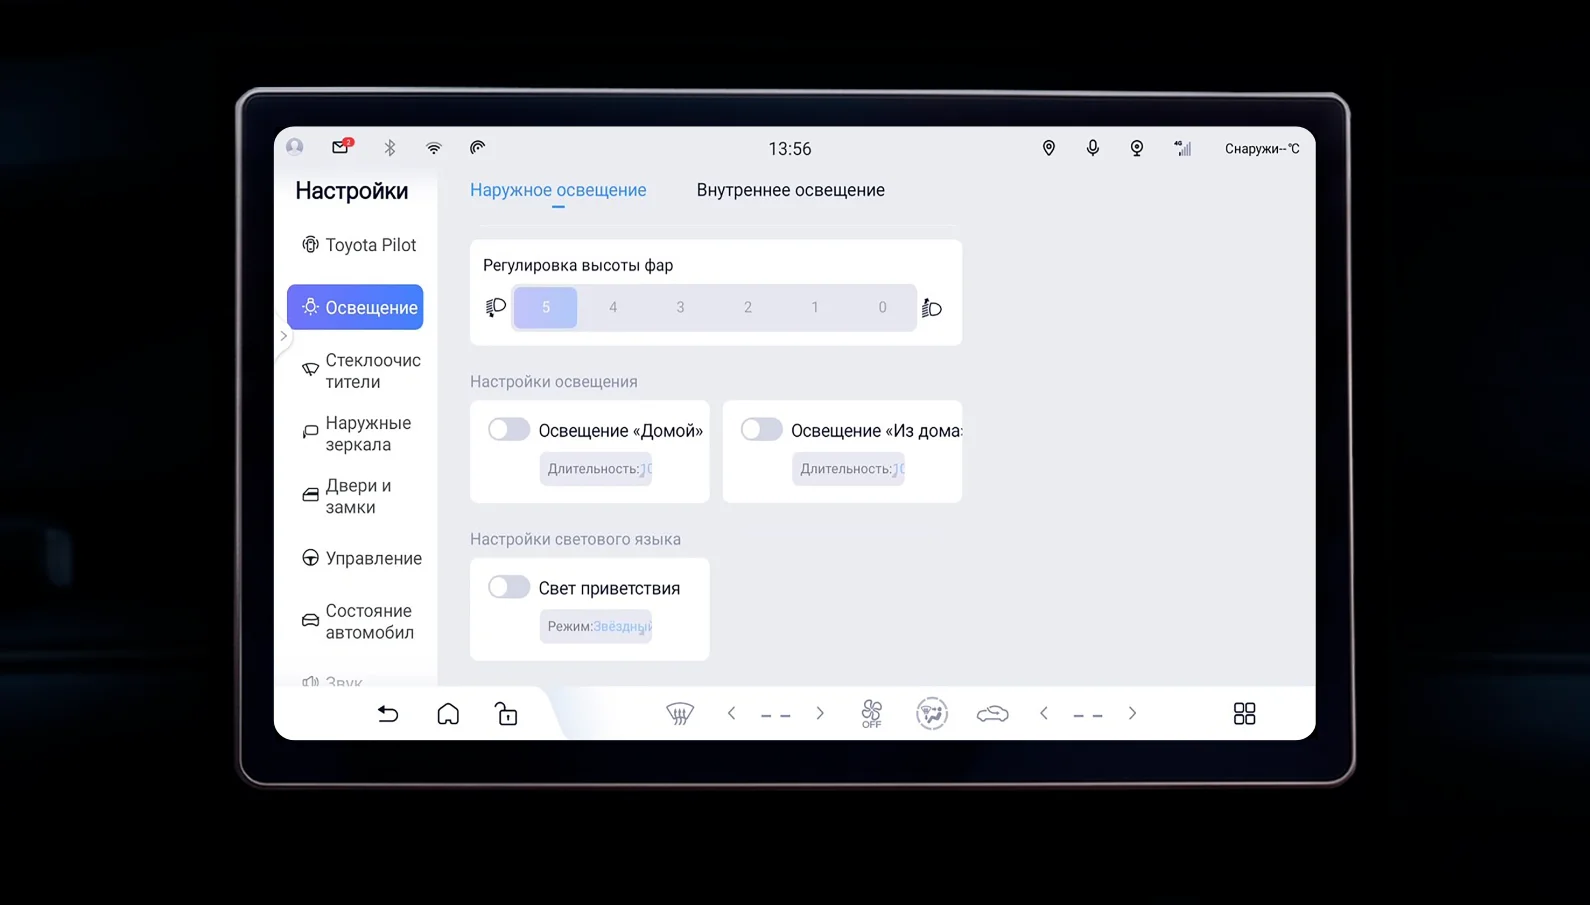Increase left temperature with right arrow
Viewport: 1590px width, 905px height.
pyautogui.click(x=820, y=714)
